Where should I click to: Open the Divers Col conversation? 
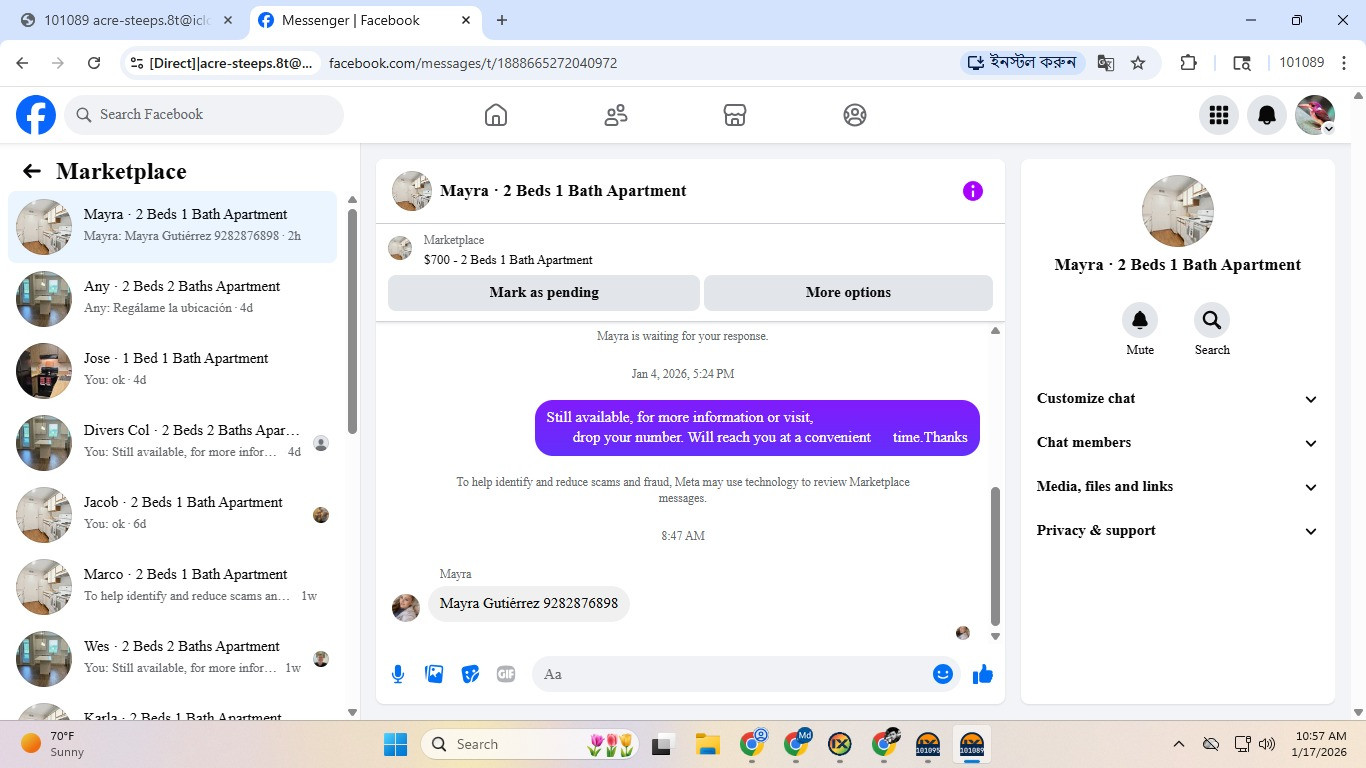(173, 443)
